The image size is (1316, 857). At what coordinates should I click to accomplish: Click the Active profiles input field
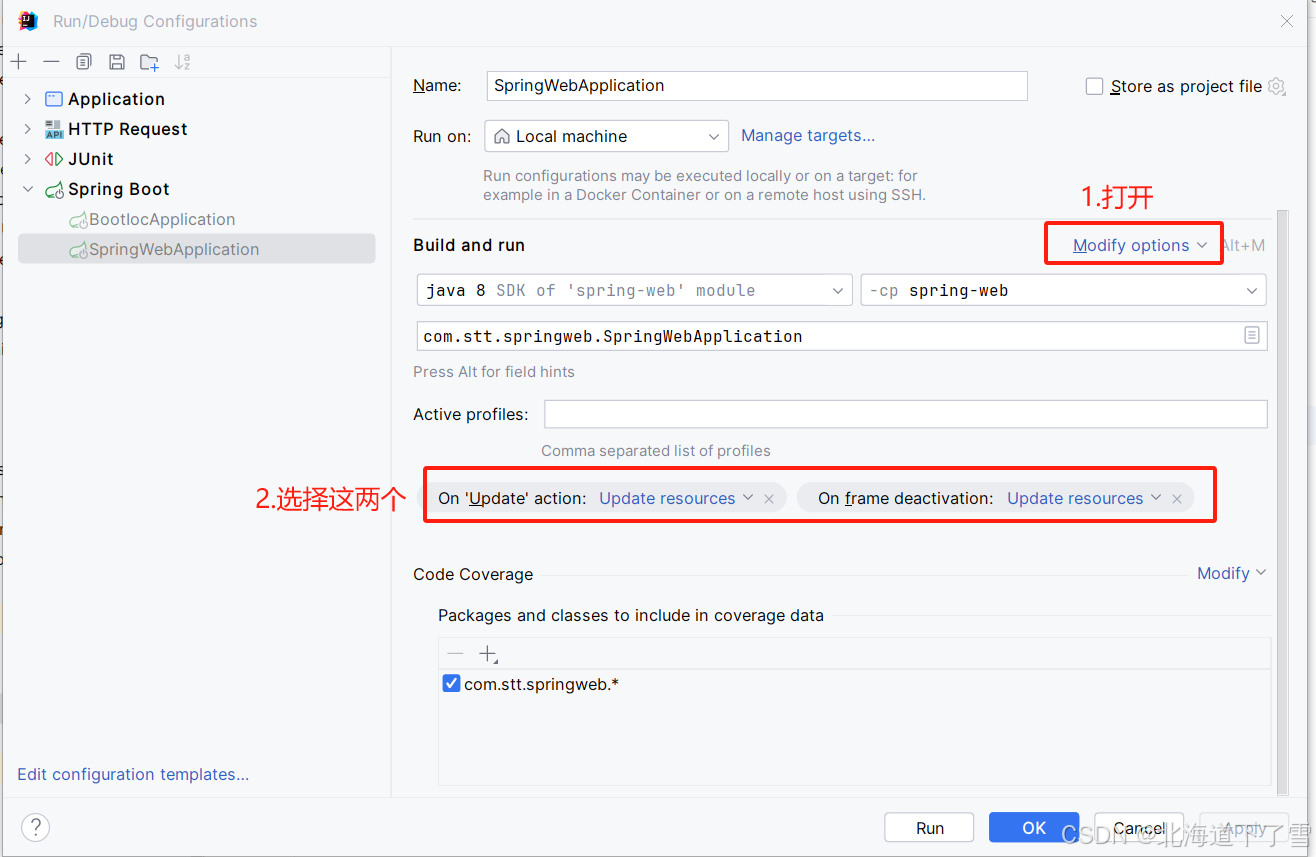coord(900,414)
